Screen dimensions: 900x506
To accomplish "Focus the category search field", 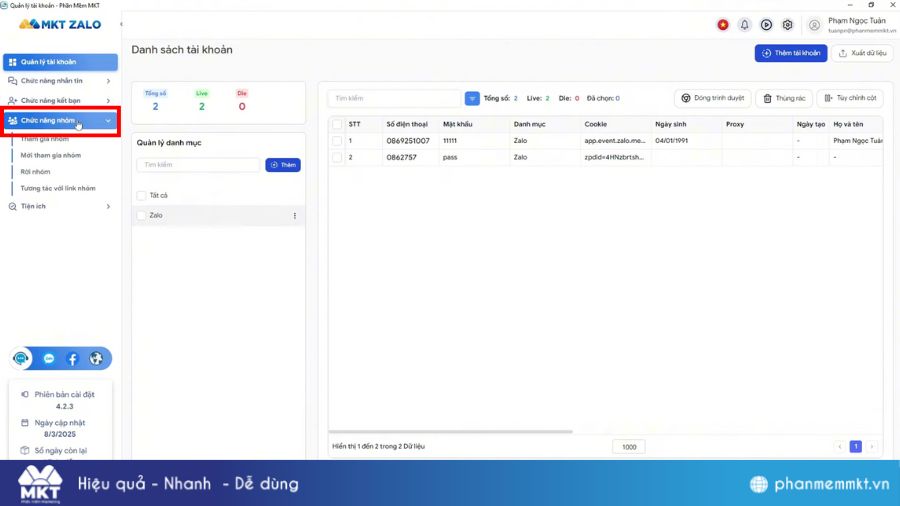I will pyautogui.click(x=198, y=165).
